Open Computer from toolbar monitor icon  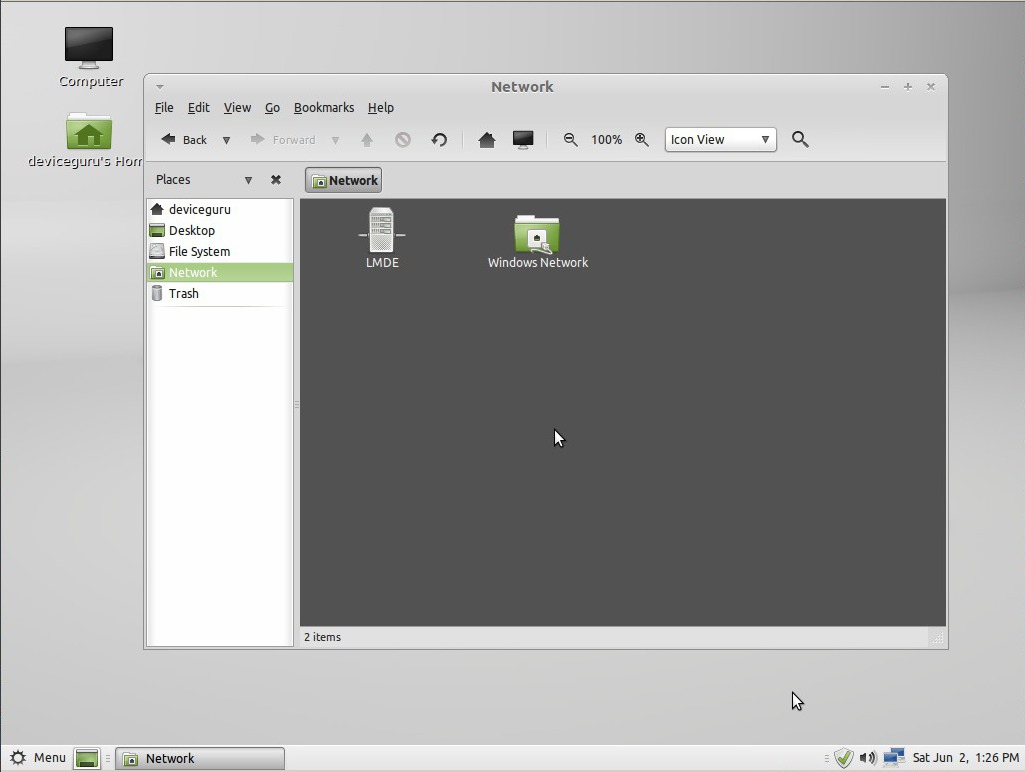(523, 140)
